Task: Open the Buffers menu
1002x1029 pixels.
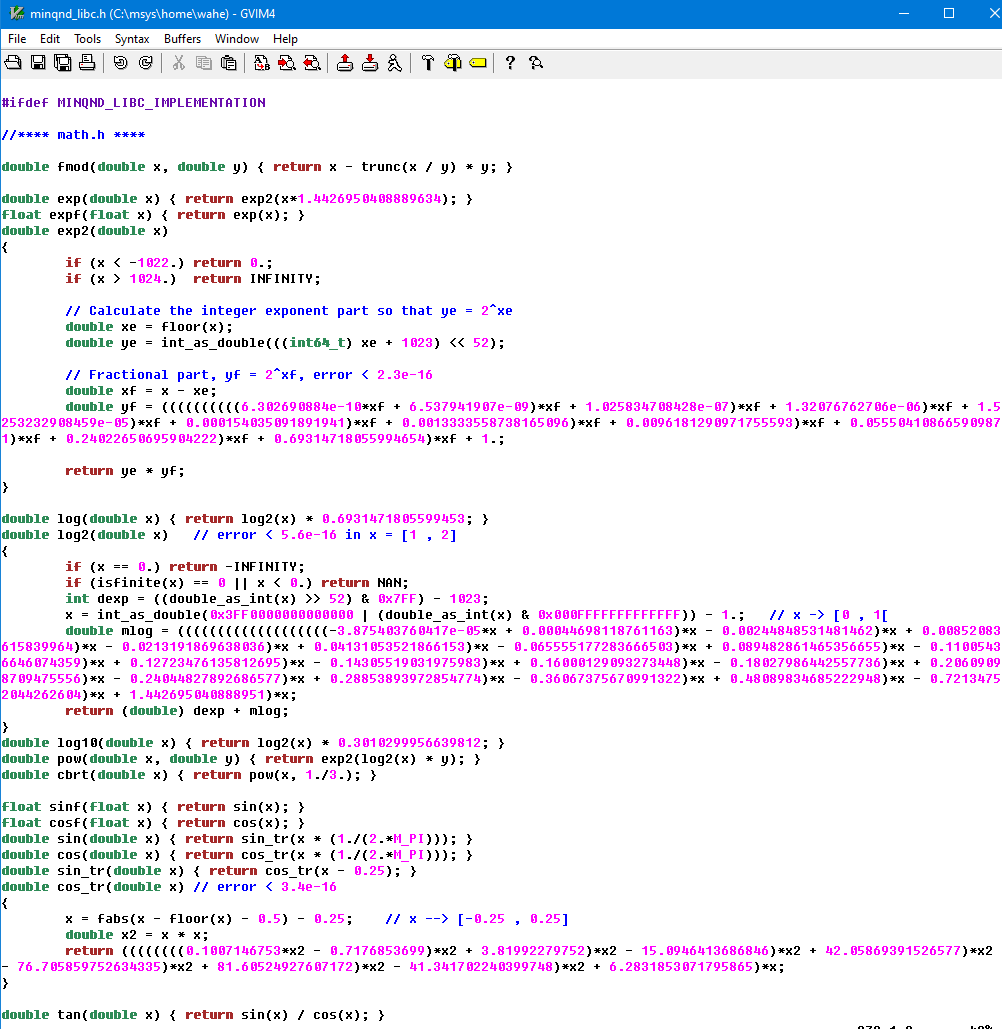Action: 182,39
